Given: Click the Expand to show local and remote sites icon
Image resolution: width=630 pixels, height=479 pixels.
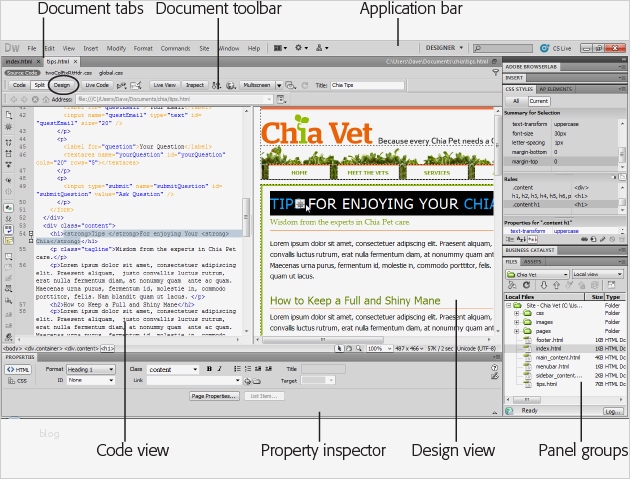Looking at the screenshot, I should pos(611,285).
